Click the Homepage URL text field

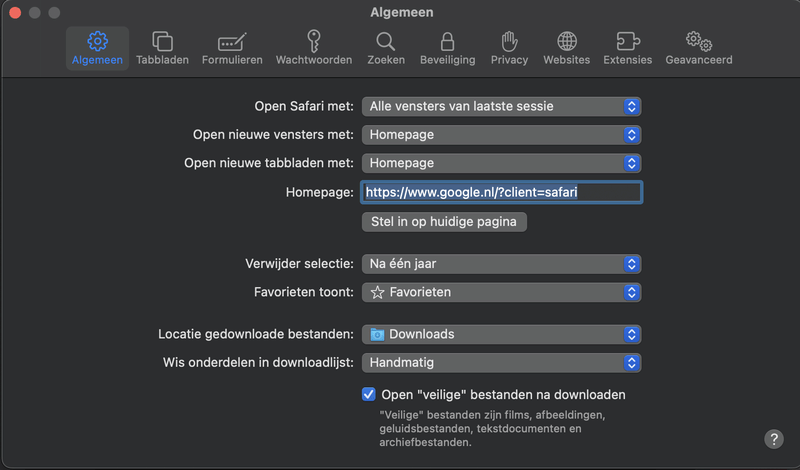point(500,192)
